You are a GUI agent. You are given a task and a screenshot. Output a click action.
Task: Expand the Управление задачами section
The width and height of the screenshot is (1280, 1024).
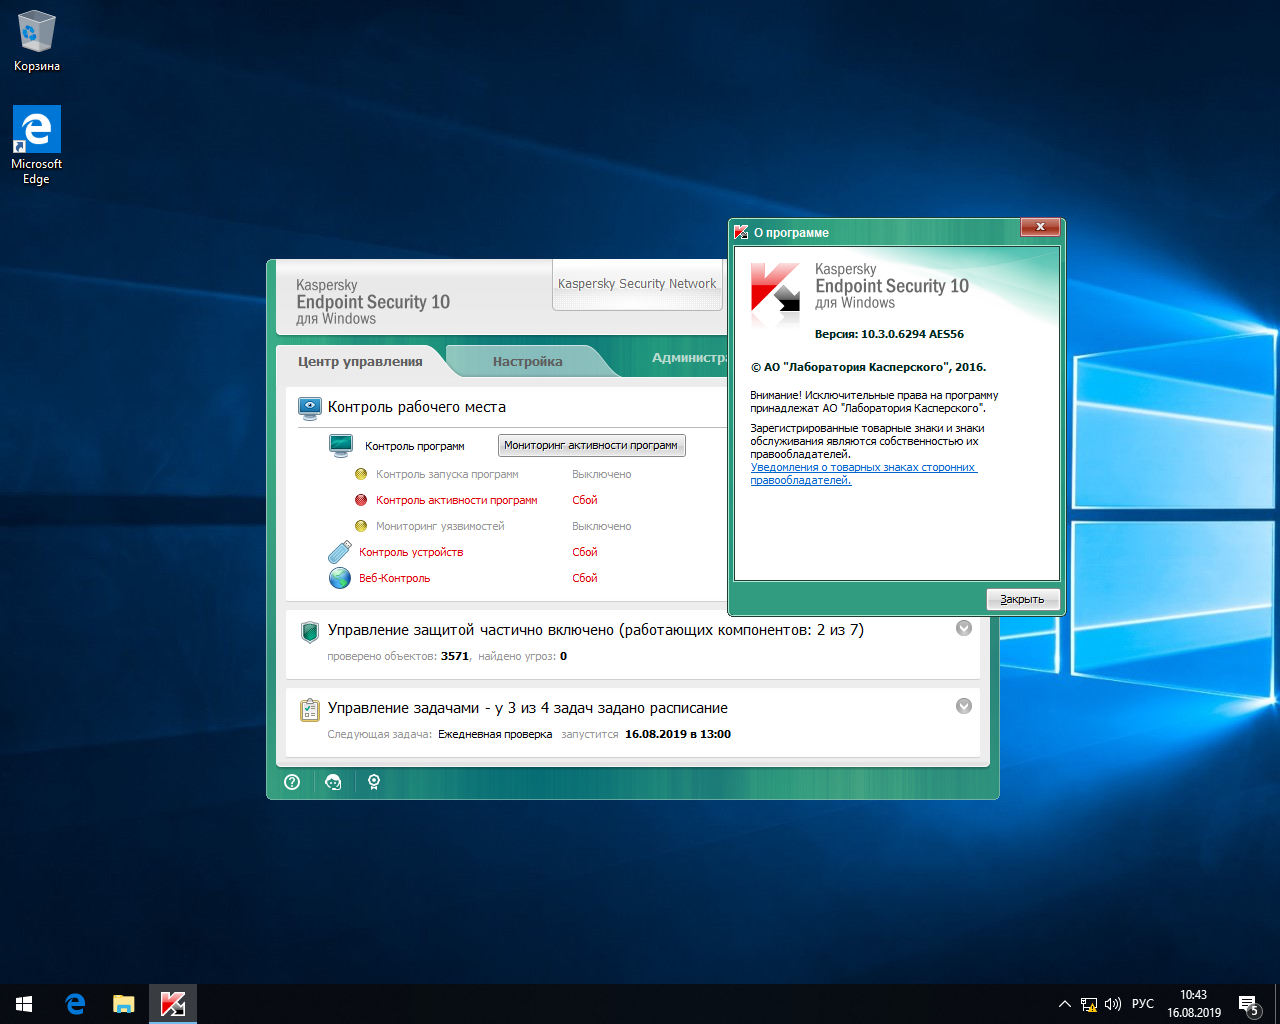coord(964,706)
